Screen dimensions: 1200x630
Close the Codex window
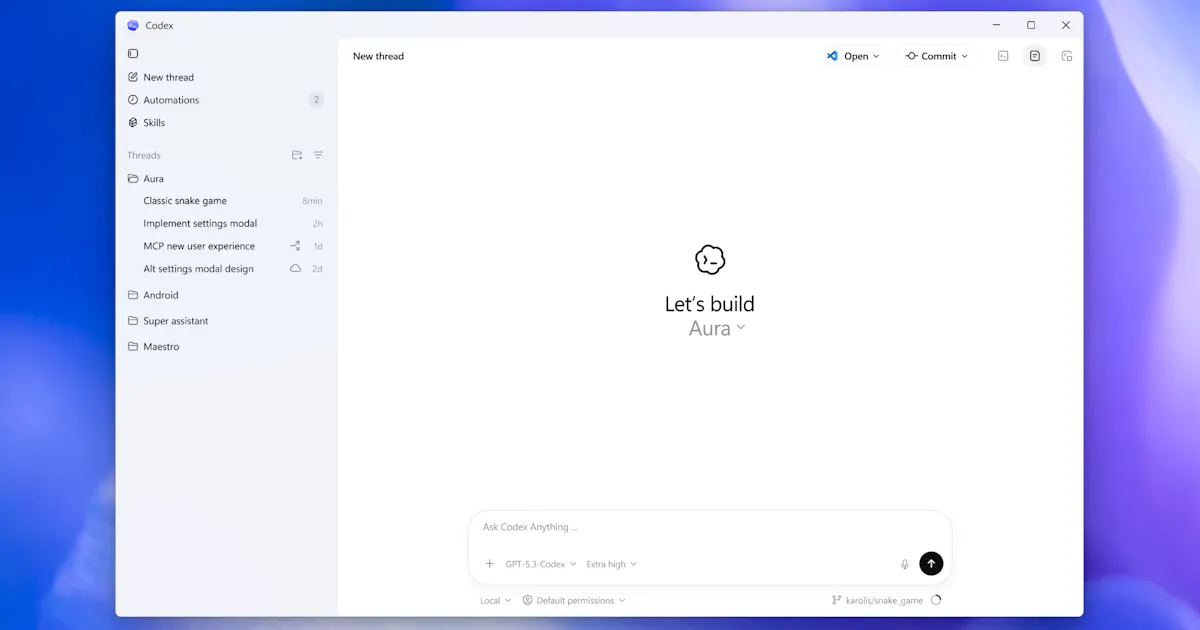point(1066,25)
